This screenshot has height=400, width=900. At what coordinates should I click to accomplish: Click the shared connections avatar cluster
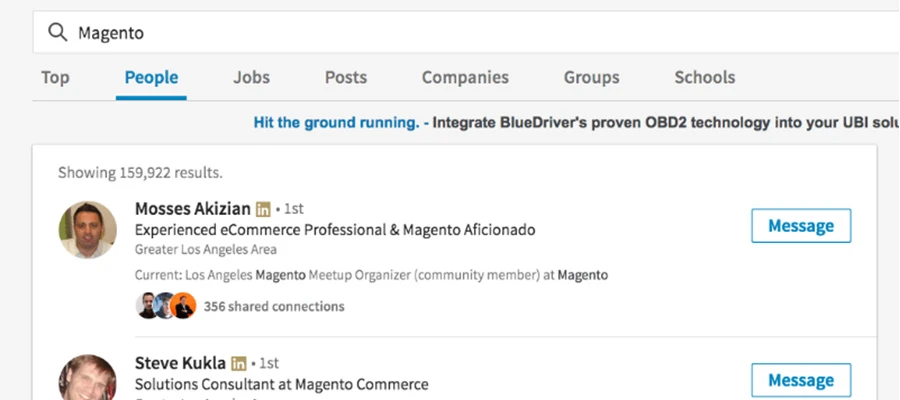(165, 306)
